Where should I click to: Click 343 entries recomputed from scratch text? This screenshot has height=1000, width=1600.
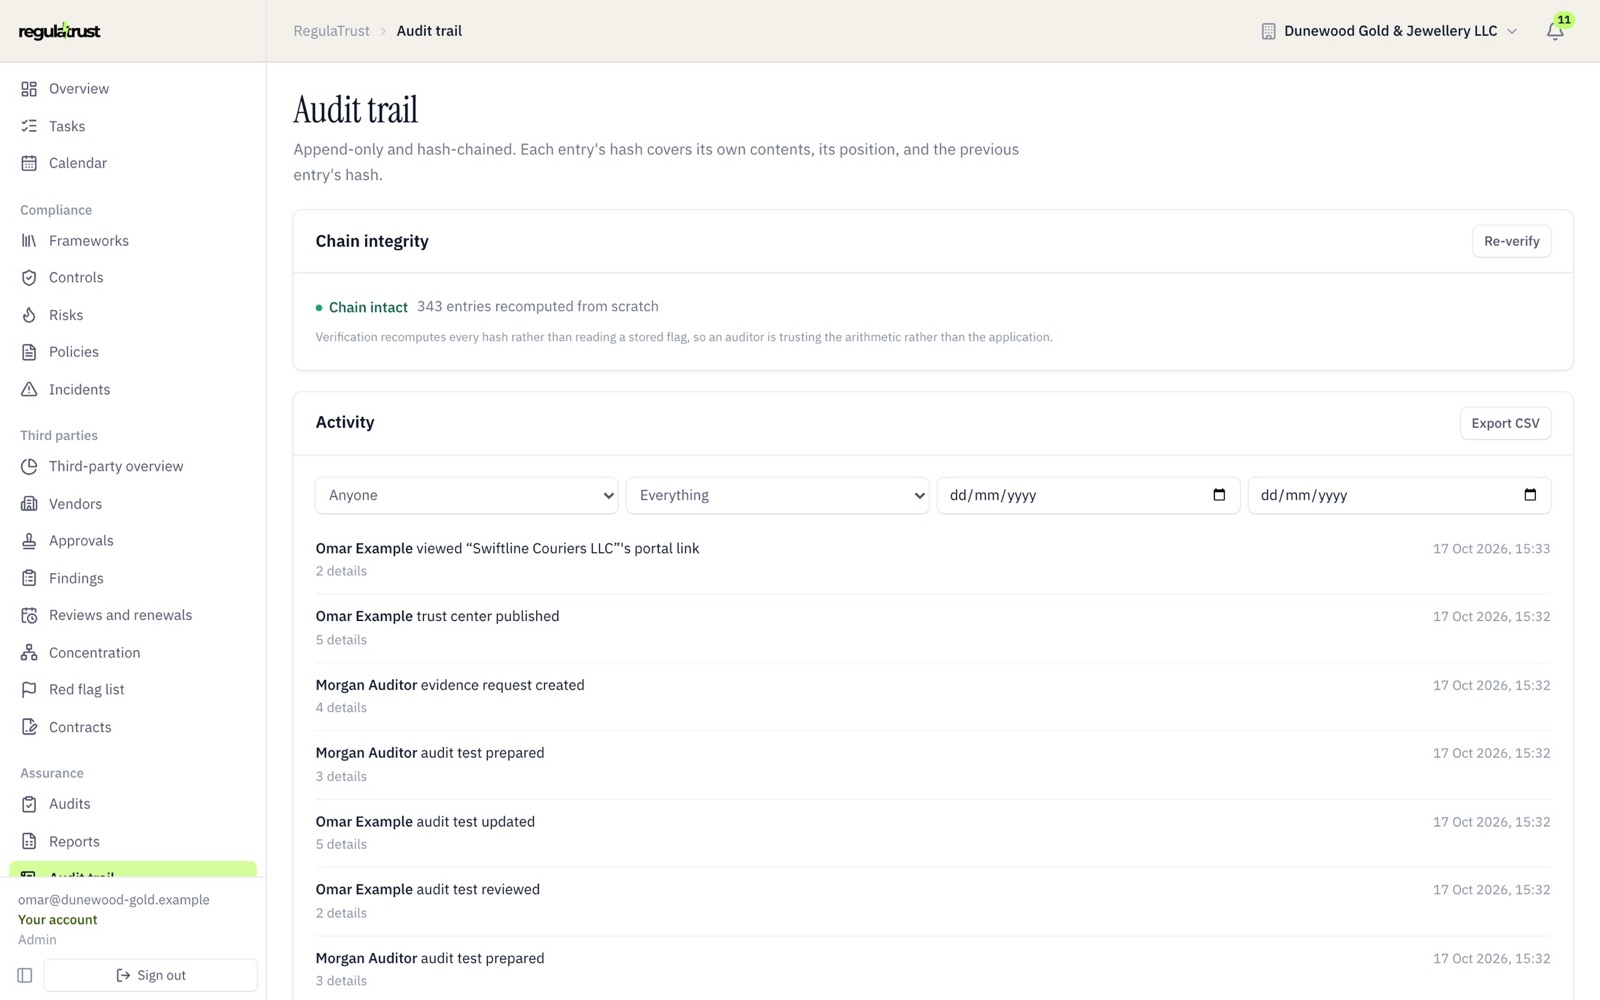pyautogui.click(x=538, y=307)
